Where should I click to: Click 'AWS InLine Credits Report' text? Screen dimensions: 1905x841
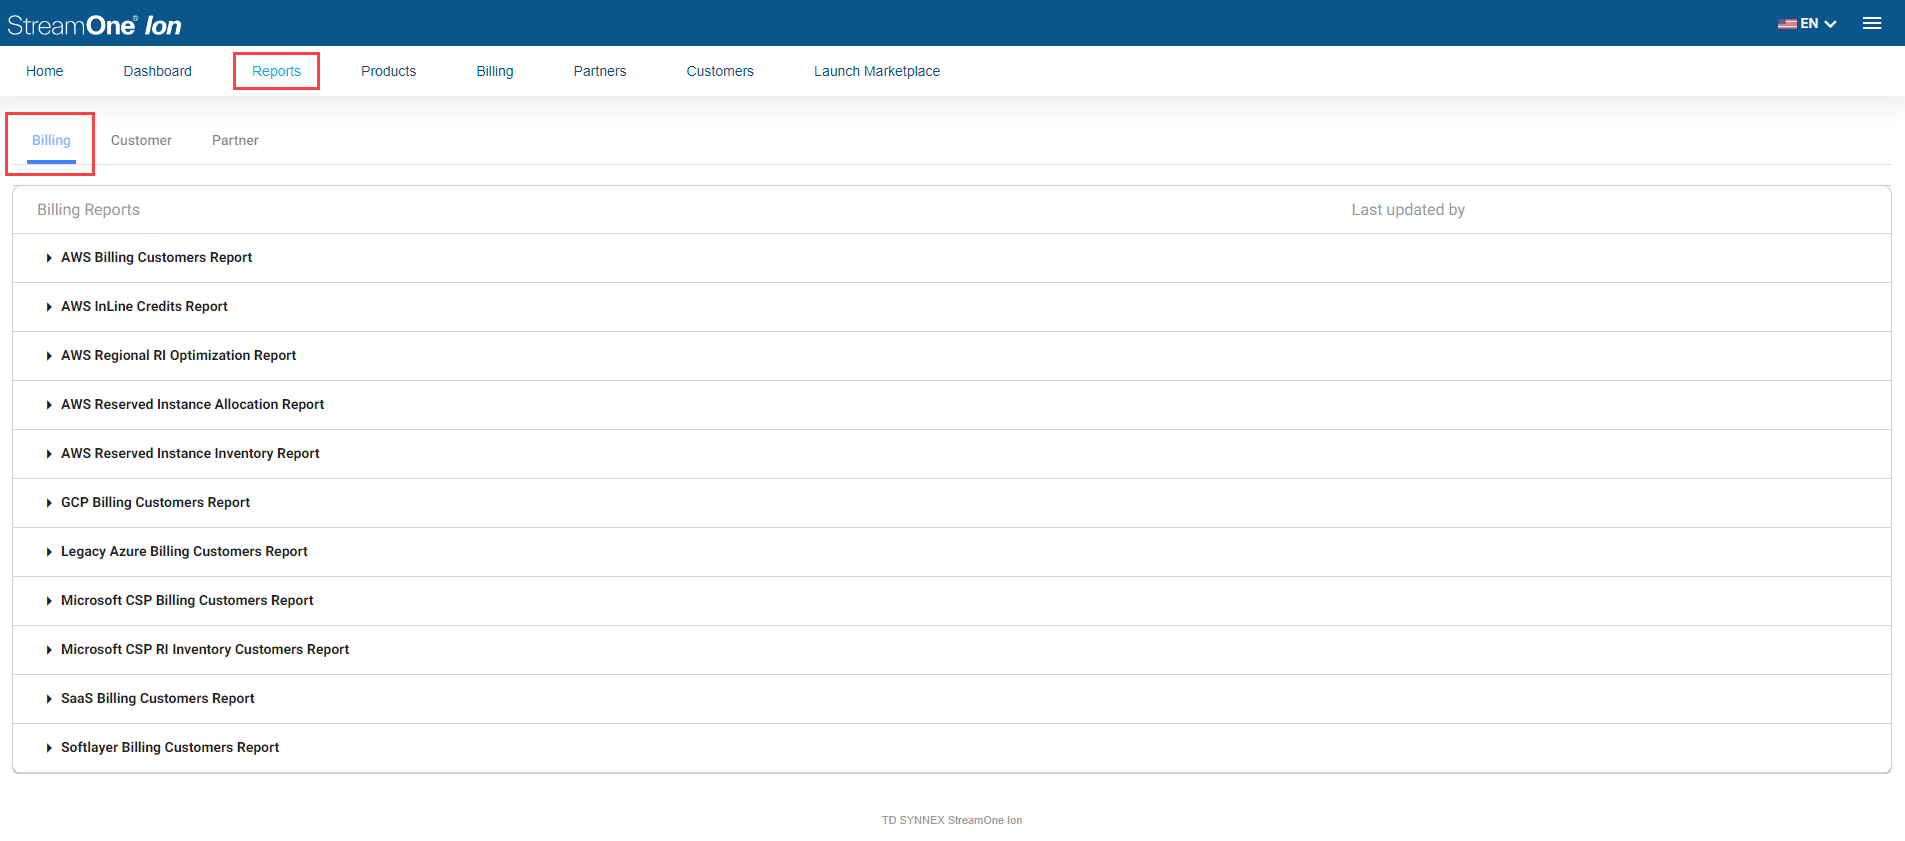click(x=144, y=306)
